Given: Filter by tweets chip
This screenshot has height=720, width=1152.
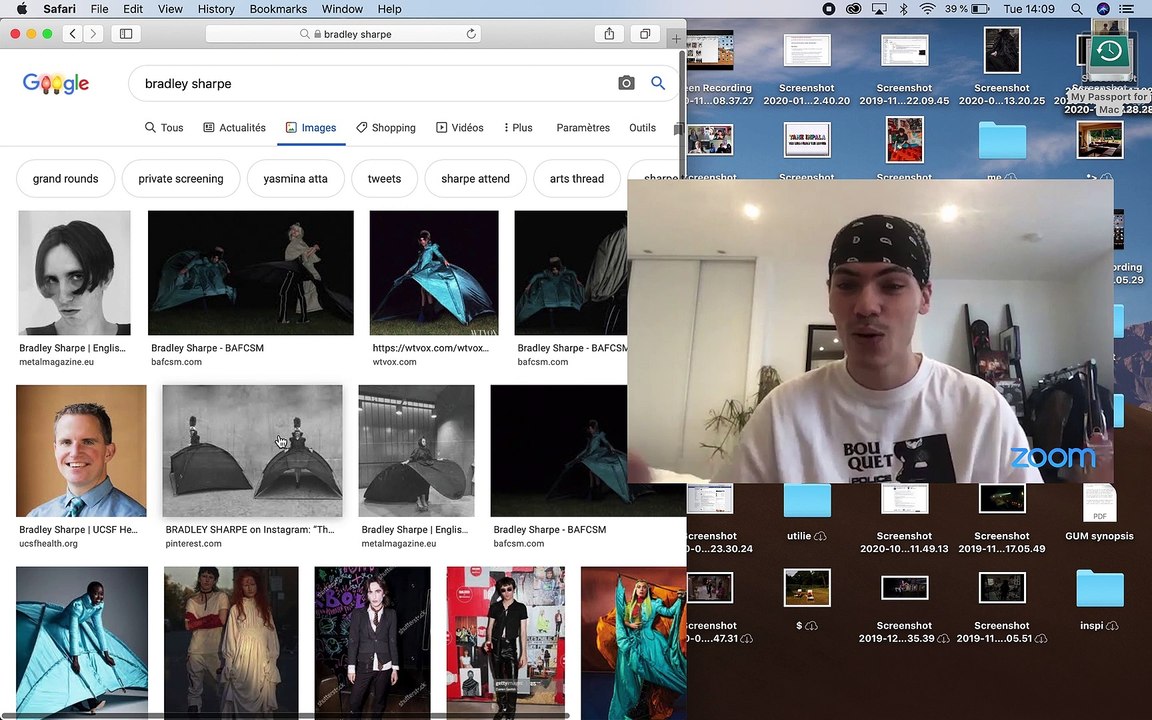Looking at the screenshot, I should pos(384,179).
